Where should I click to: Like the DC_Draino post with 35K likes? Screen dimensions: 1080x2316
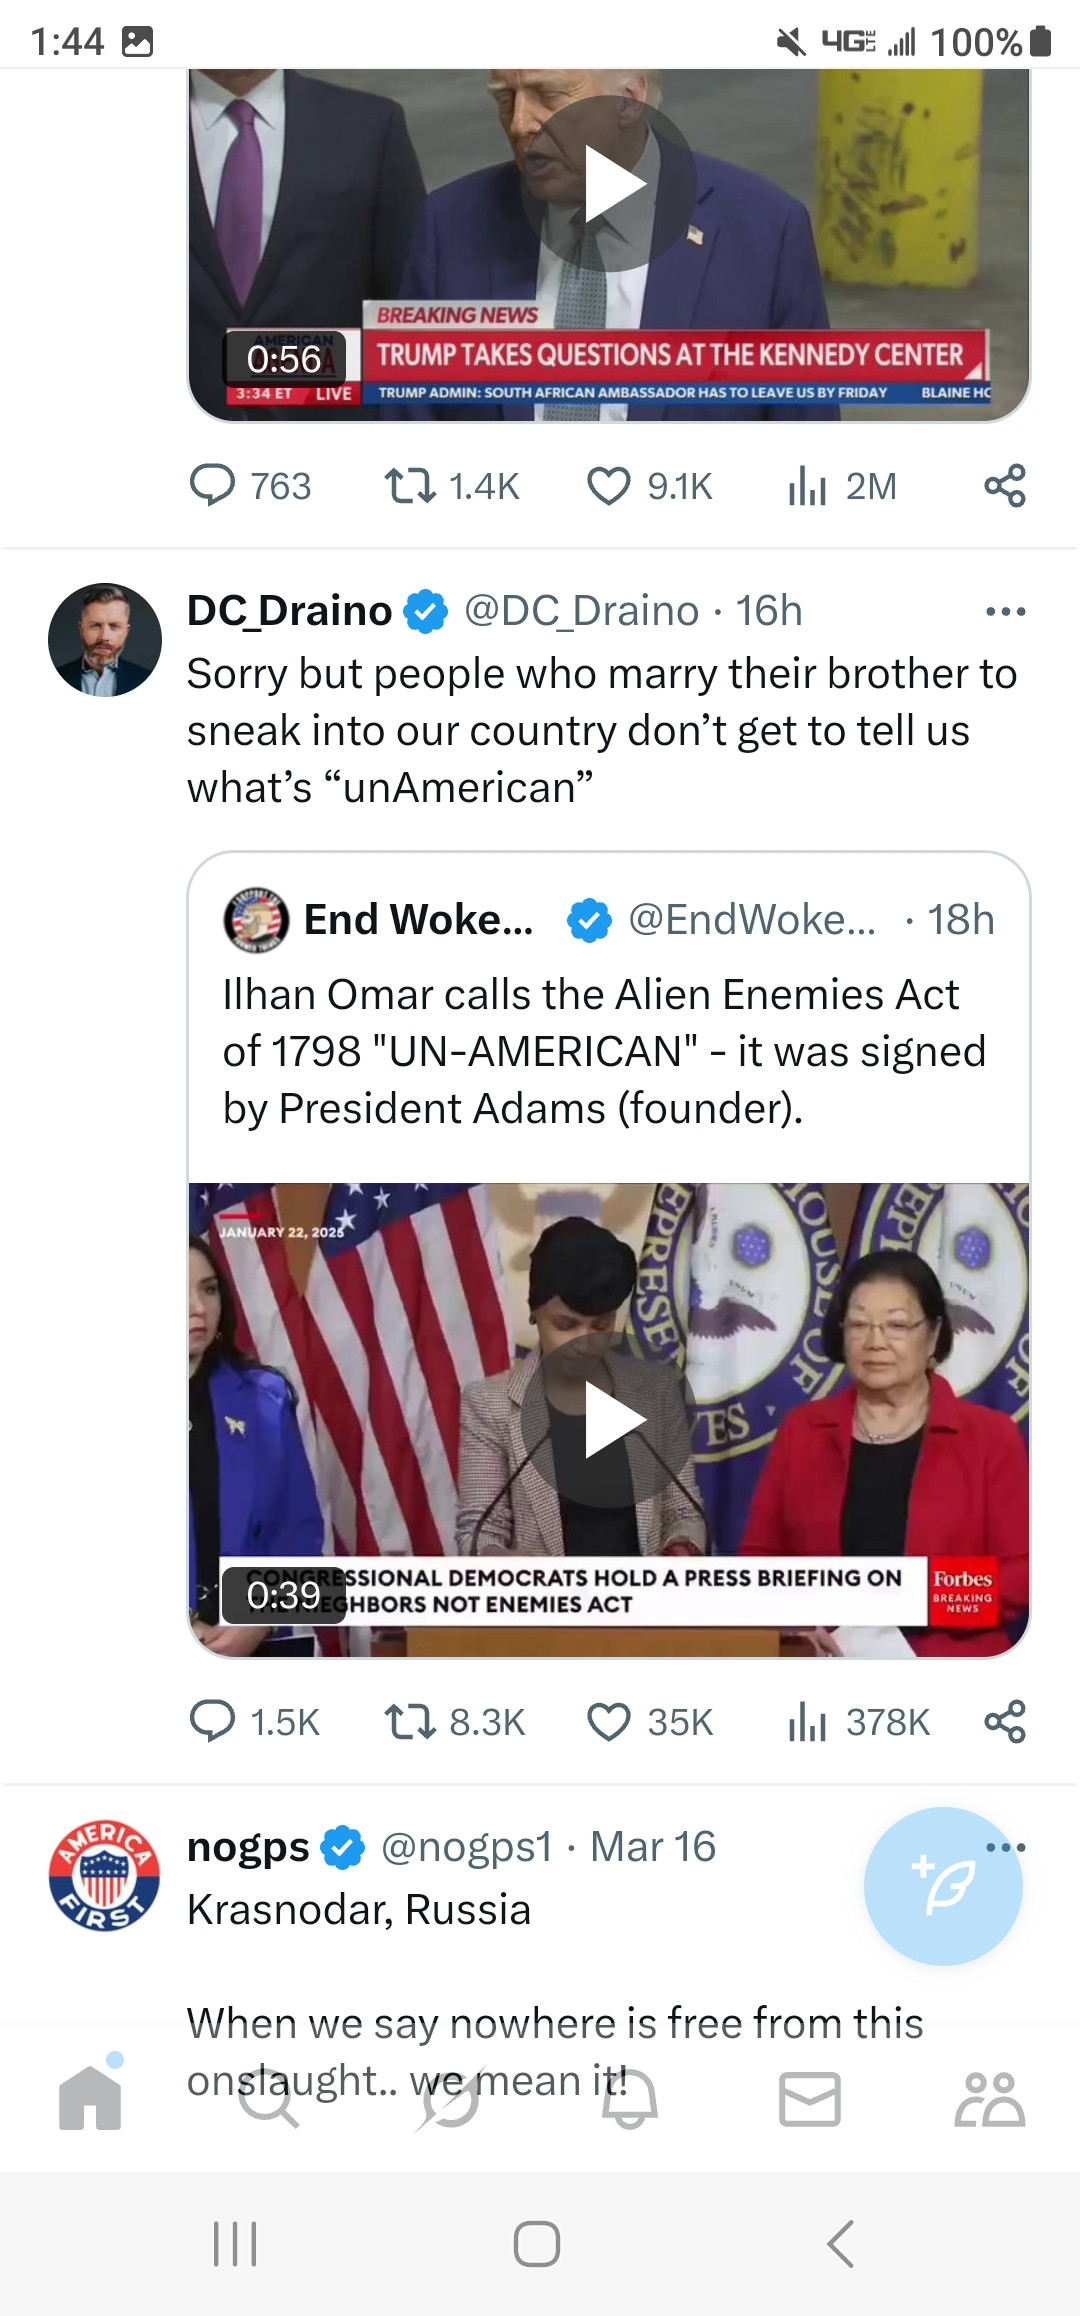(x=608, y=1721)
